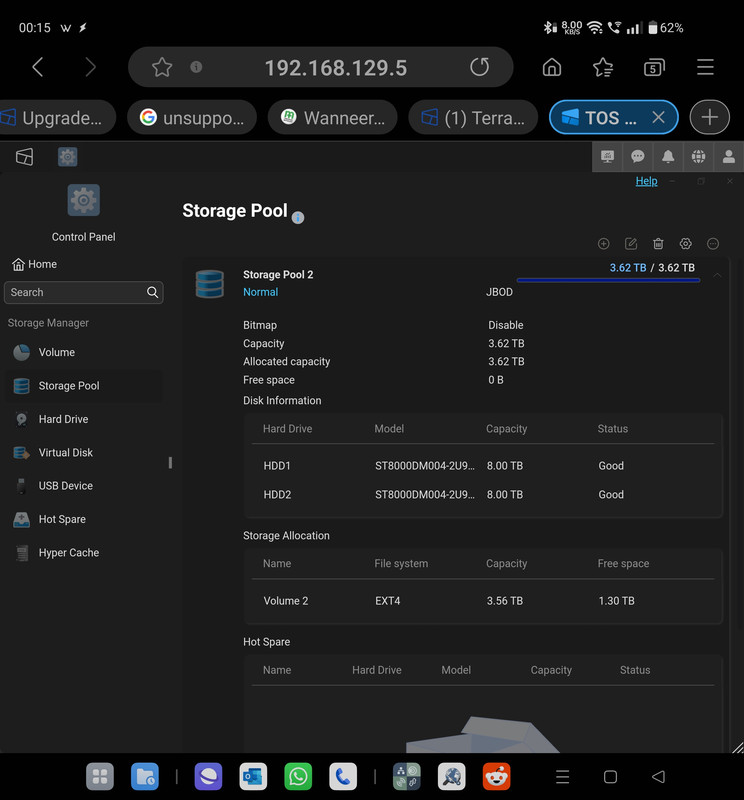Click the Model column header in Disk Information
The width and height of the screenshot is (744, 800).
(x=389, y=429)
